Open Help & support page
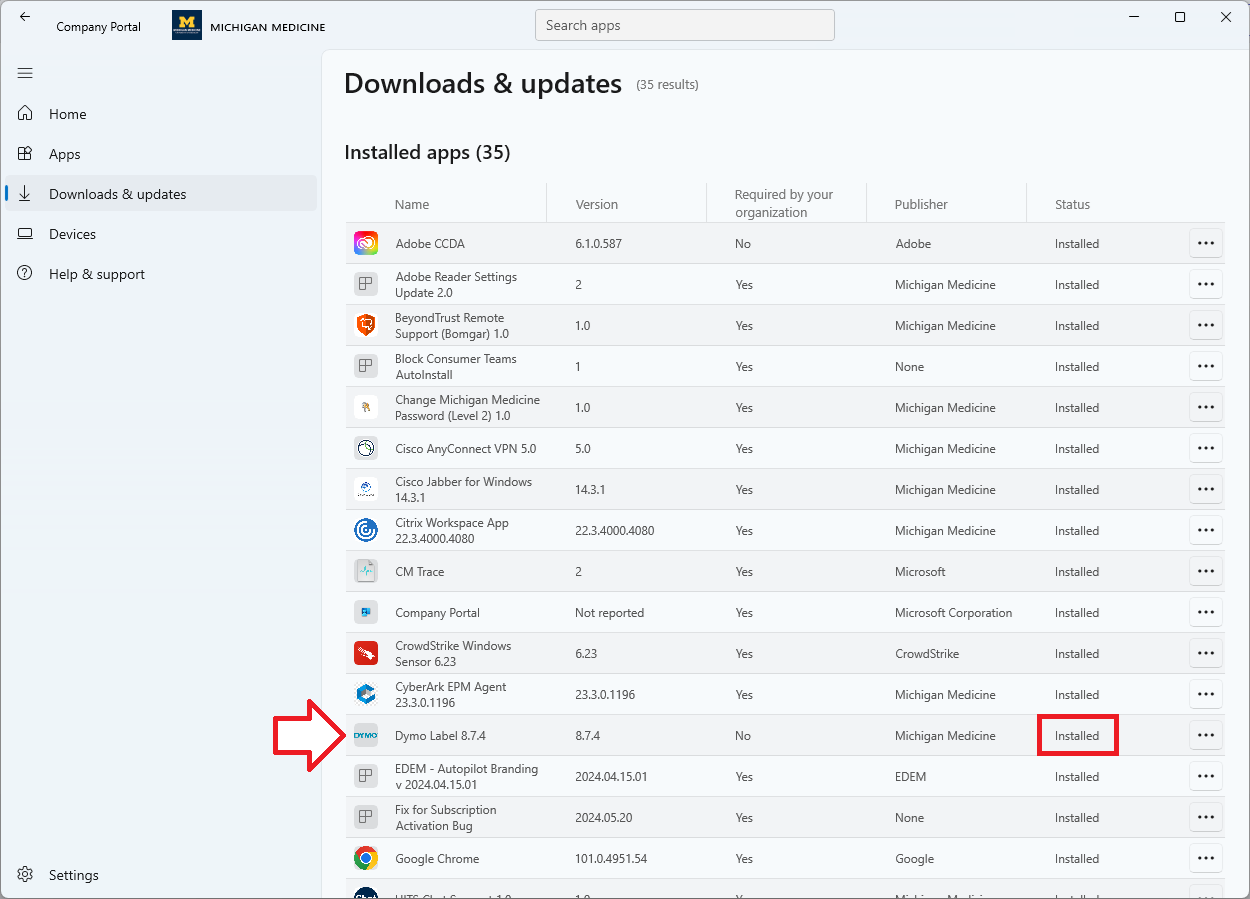 (96, 274)
